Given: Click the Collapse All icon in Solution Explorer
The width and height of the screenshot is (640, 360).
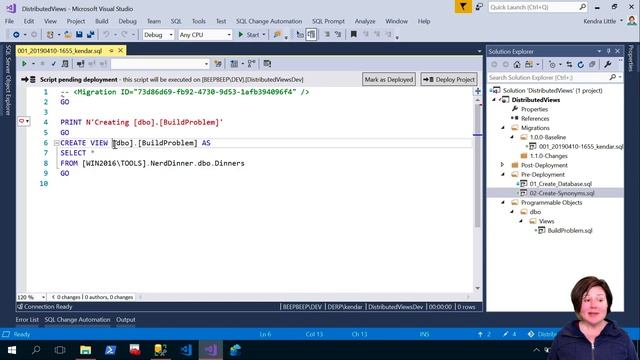Looking at the screenshot, I should (592, 64).
